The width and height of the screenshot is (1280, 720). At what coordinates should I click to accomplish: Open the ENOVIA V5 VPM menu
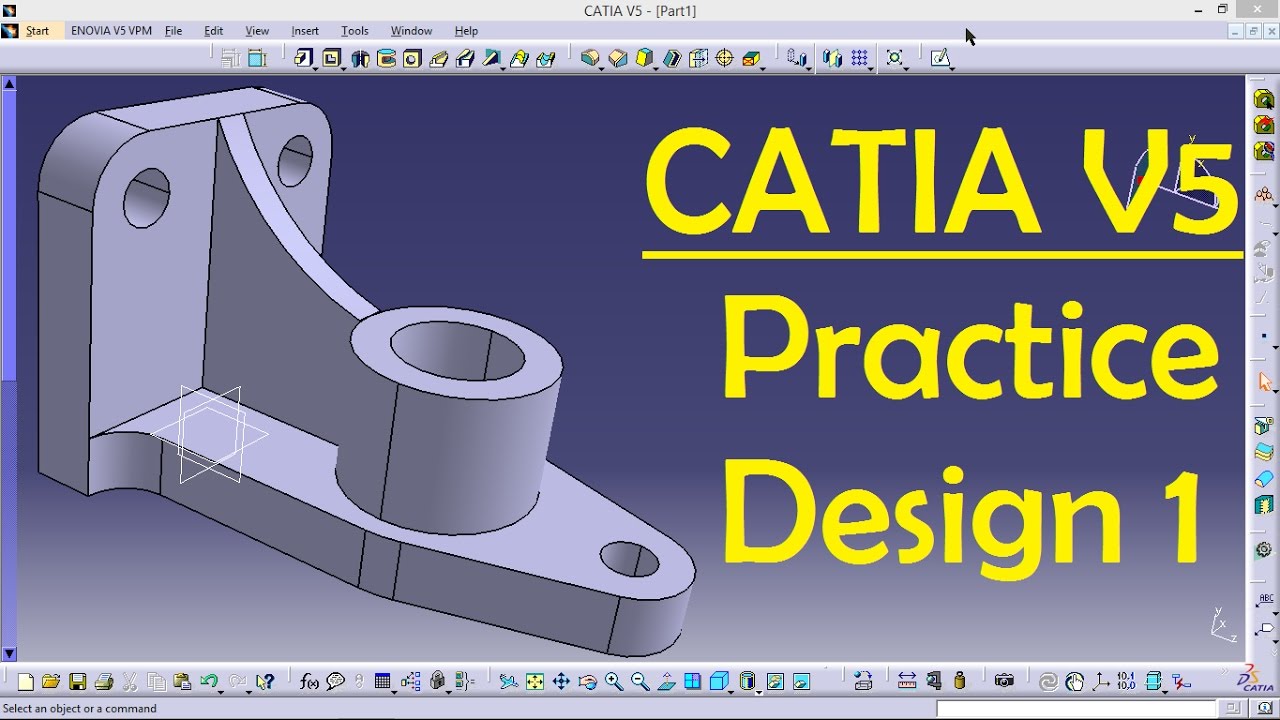coord(111,31)
